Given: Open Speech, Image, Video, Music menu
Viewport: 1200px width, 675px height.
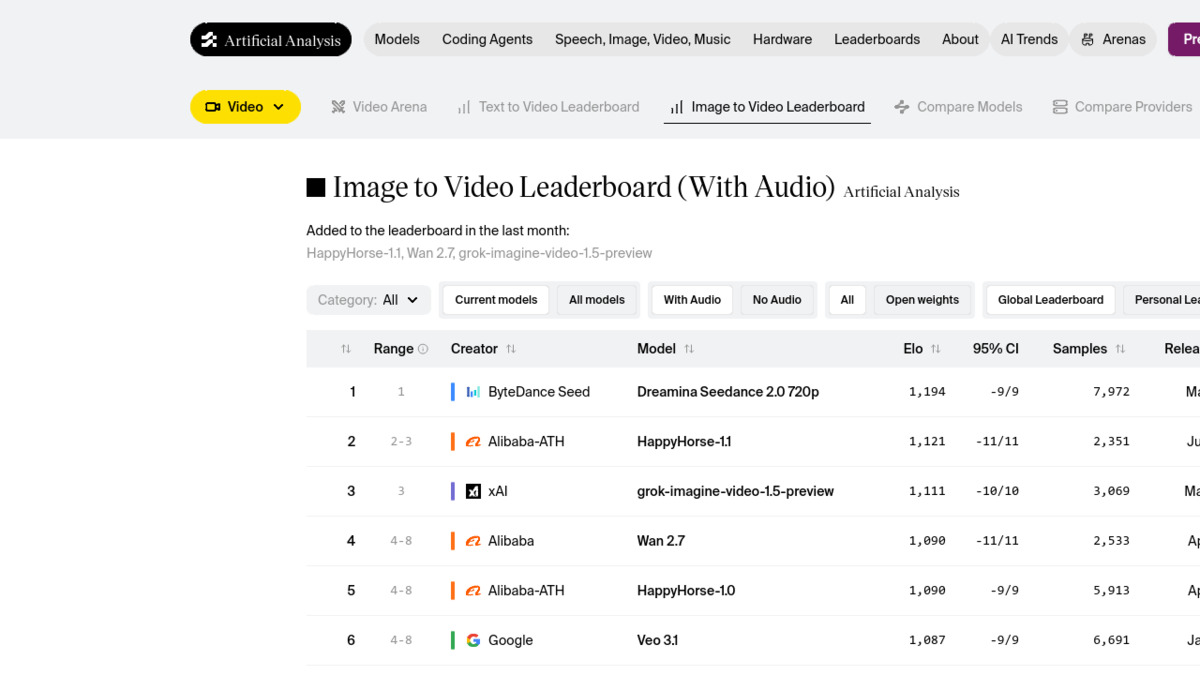Looking at the screenshot, I should coord(643,40).
